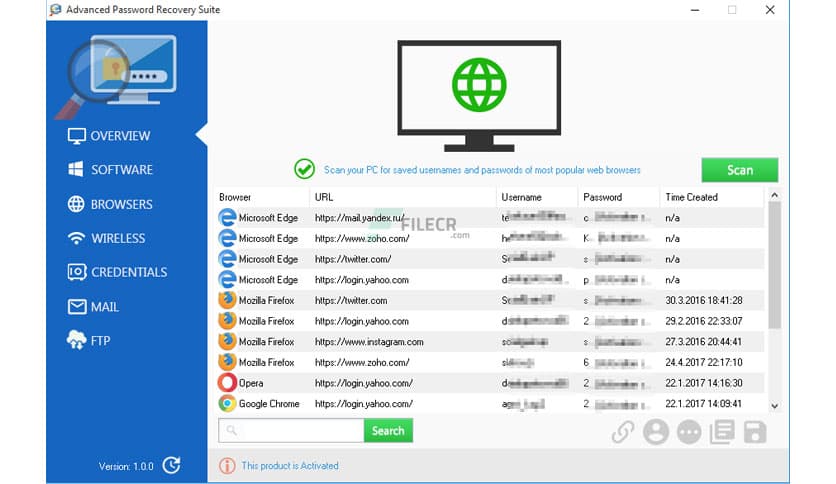Click the check for updates refresh icon
This screenshot has height=484, width=836.
point(171,465)
